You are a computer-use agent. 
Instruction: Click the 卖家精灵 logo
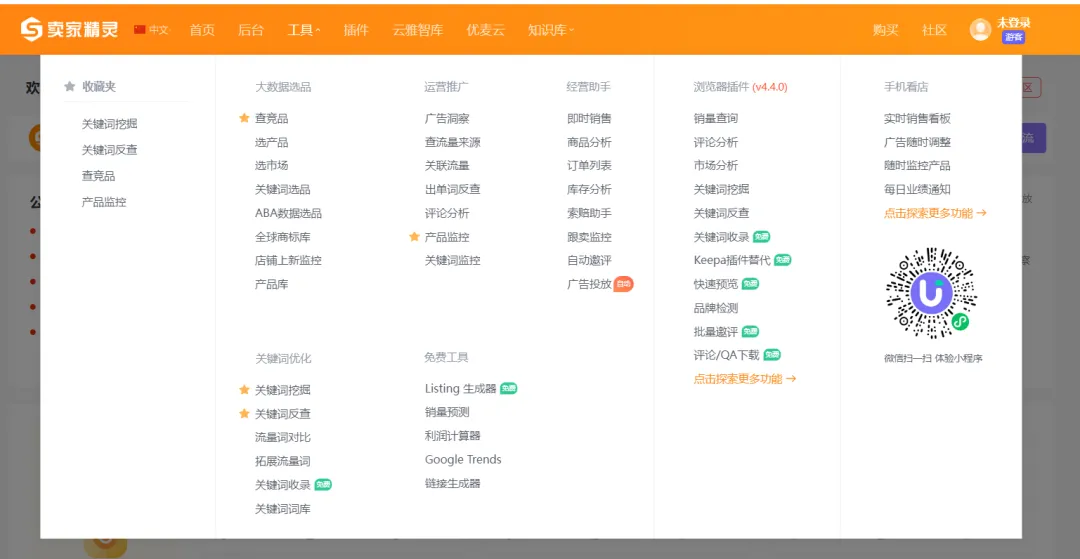coord(69,30)
